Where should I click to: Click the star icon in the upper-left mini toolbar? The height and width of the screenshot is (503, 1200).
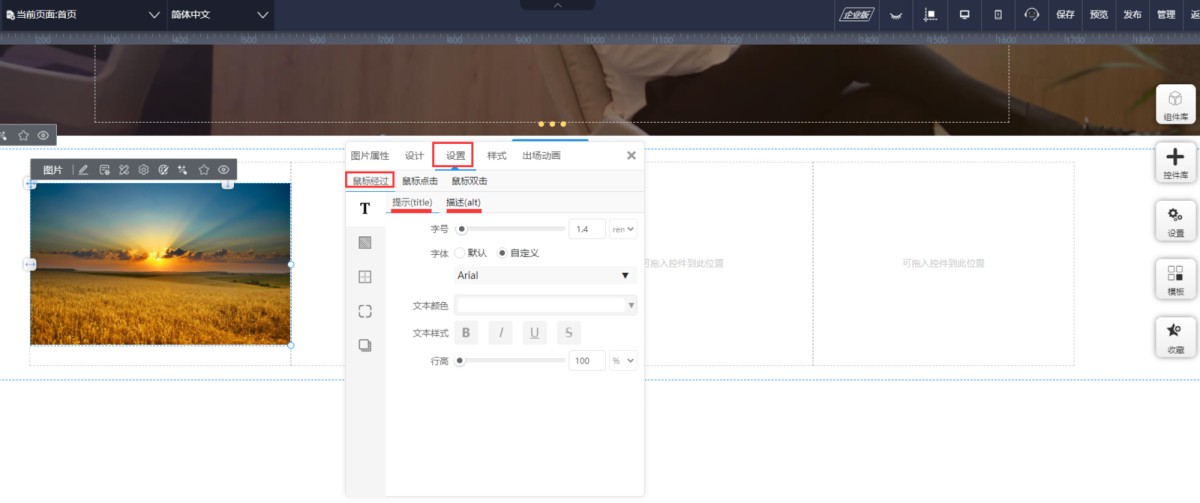[x=24, y=134]
